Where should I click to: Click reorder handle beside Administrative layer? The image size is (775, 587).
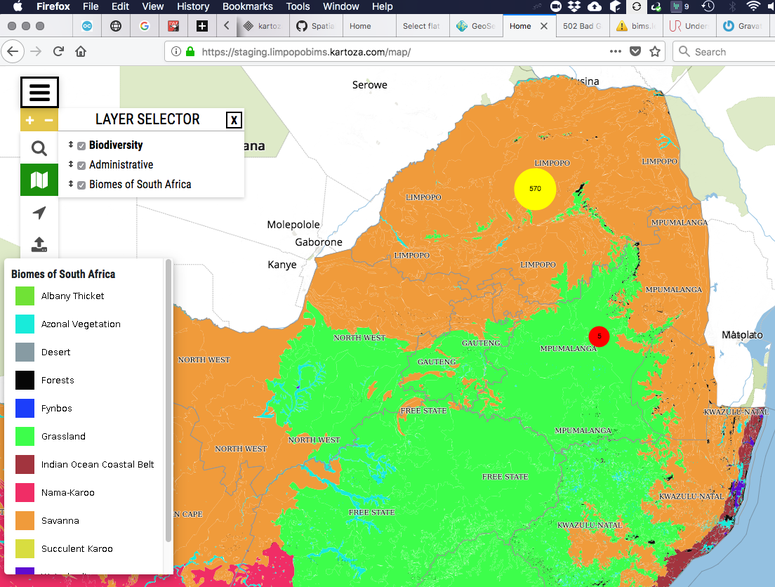(x=71, y=165)
